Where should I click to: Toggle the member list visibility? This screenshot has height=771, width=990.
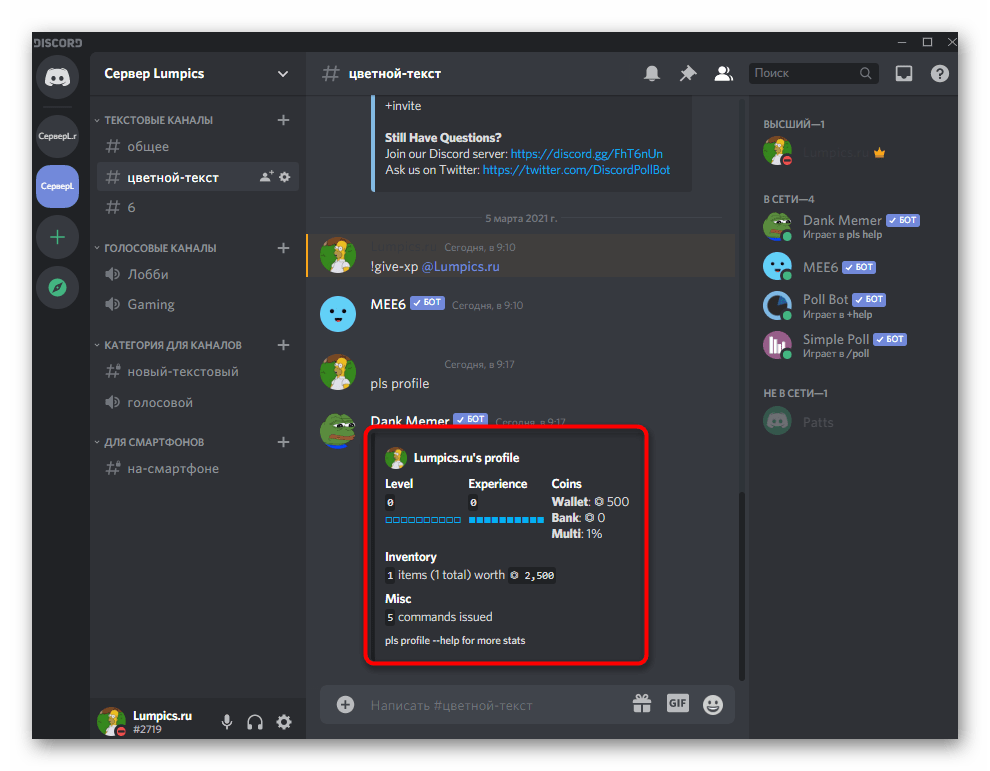[x=722, y=74]
